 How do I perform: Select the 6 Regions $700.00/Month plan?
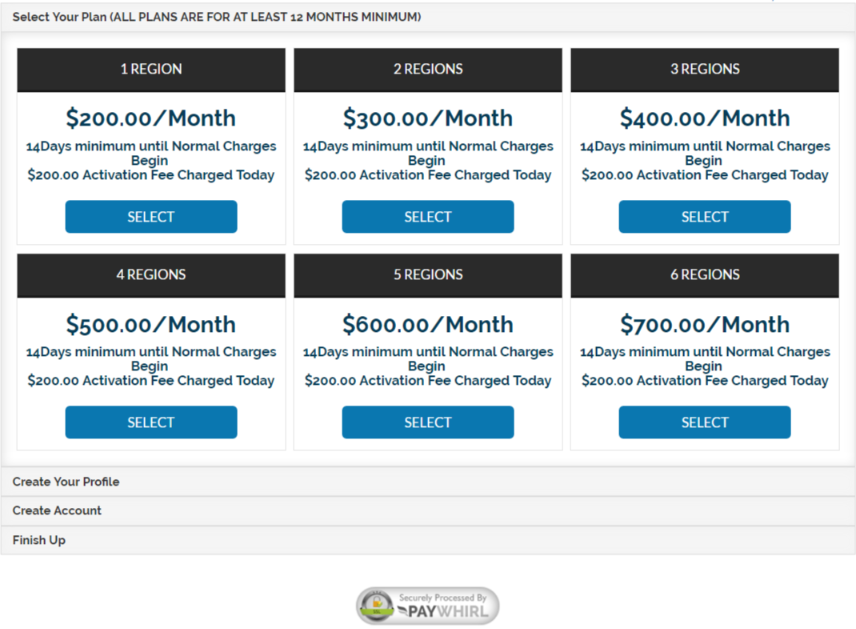(x=704, y=422)
